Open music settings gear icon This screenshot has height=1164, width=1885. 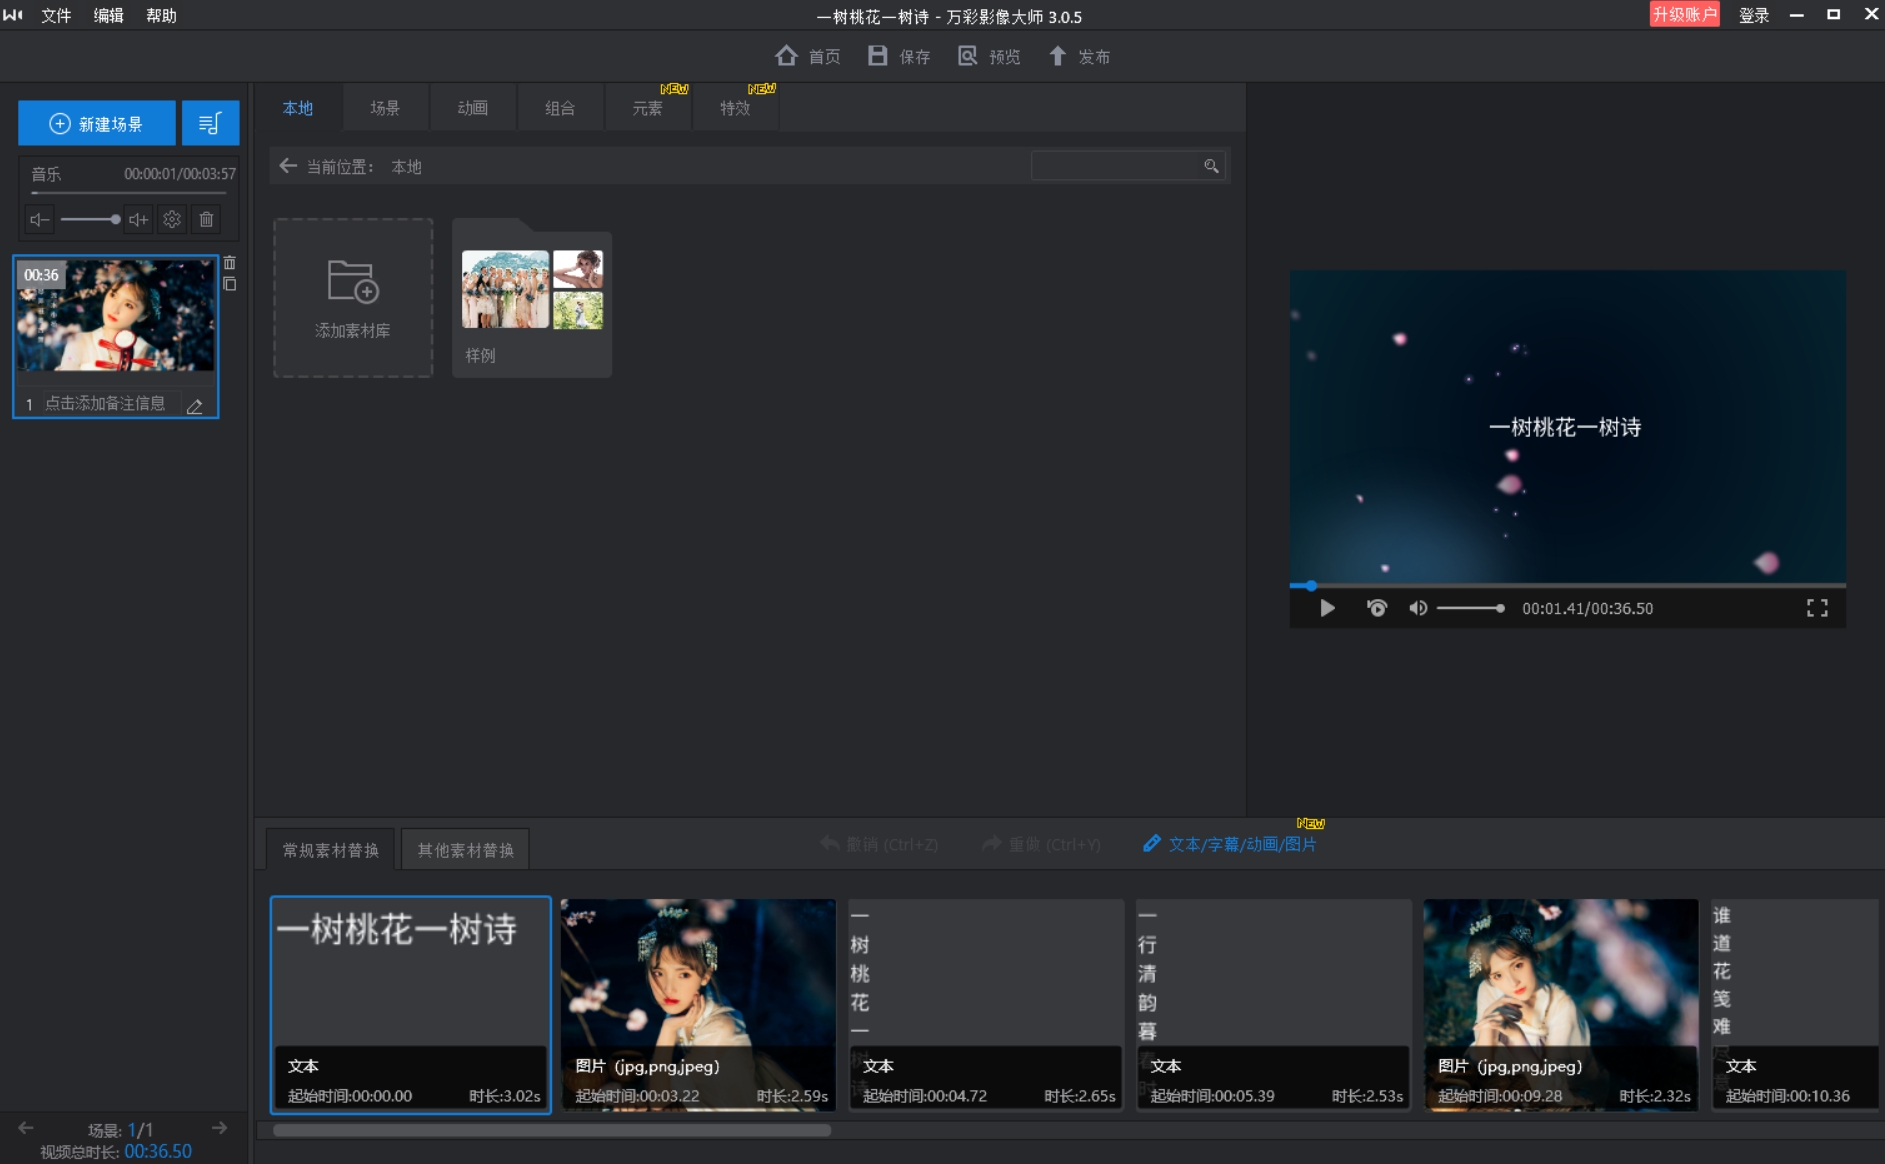172,219
